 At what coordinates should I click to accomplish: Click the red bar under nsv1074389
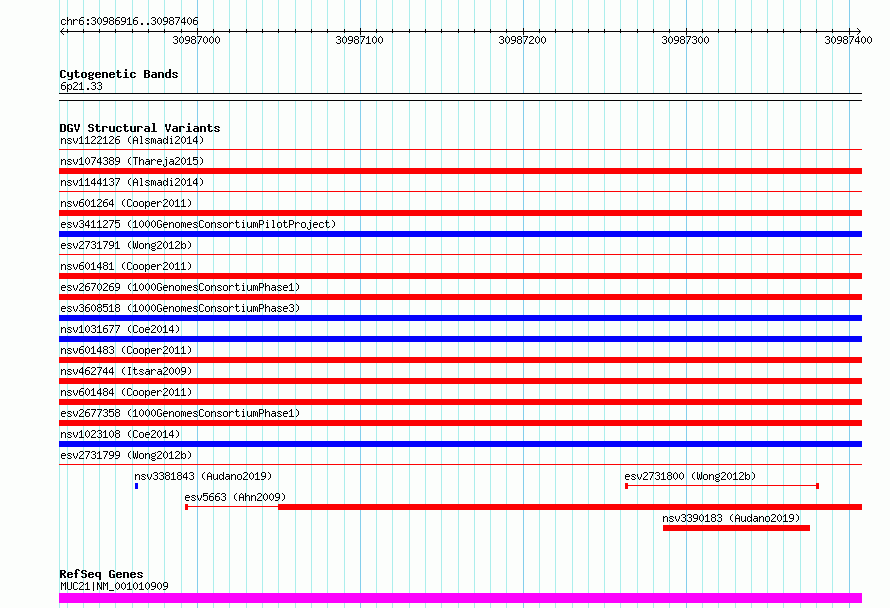click(x=460, y=171)
